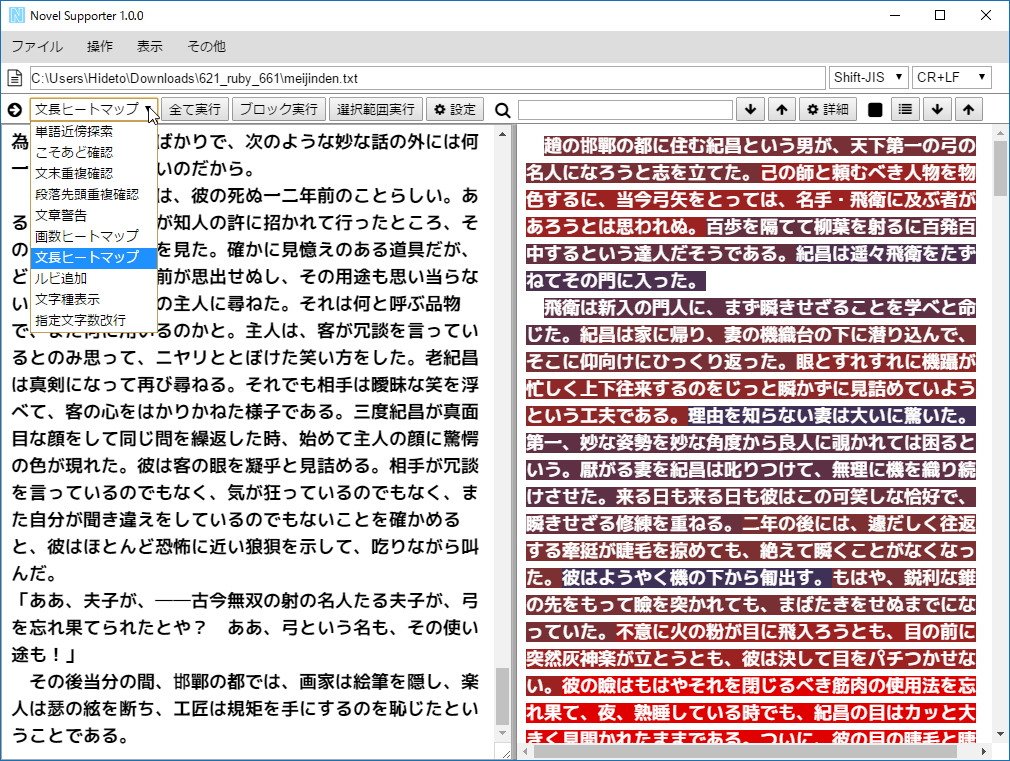Image resolution: width=1010 pixels, height=761 pixels.
Task: Open the CR+LF line-ending dropdown
Action: click(951, 75)
